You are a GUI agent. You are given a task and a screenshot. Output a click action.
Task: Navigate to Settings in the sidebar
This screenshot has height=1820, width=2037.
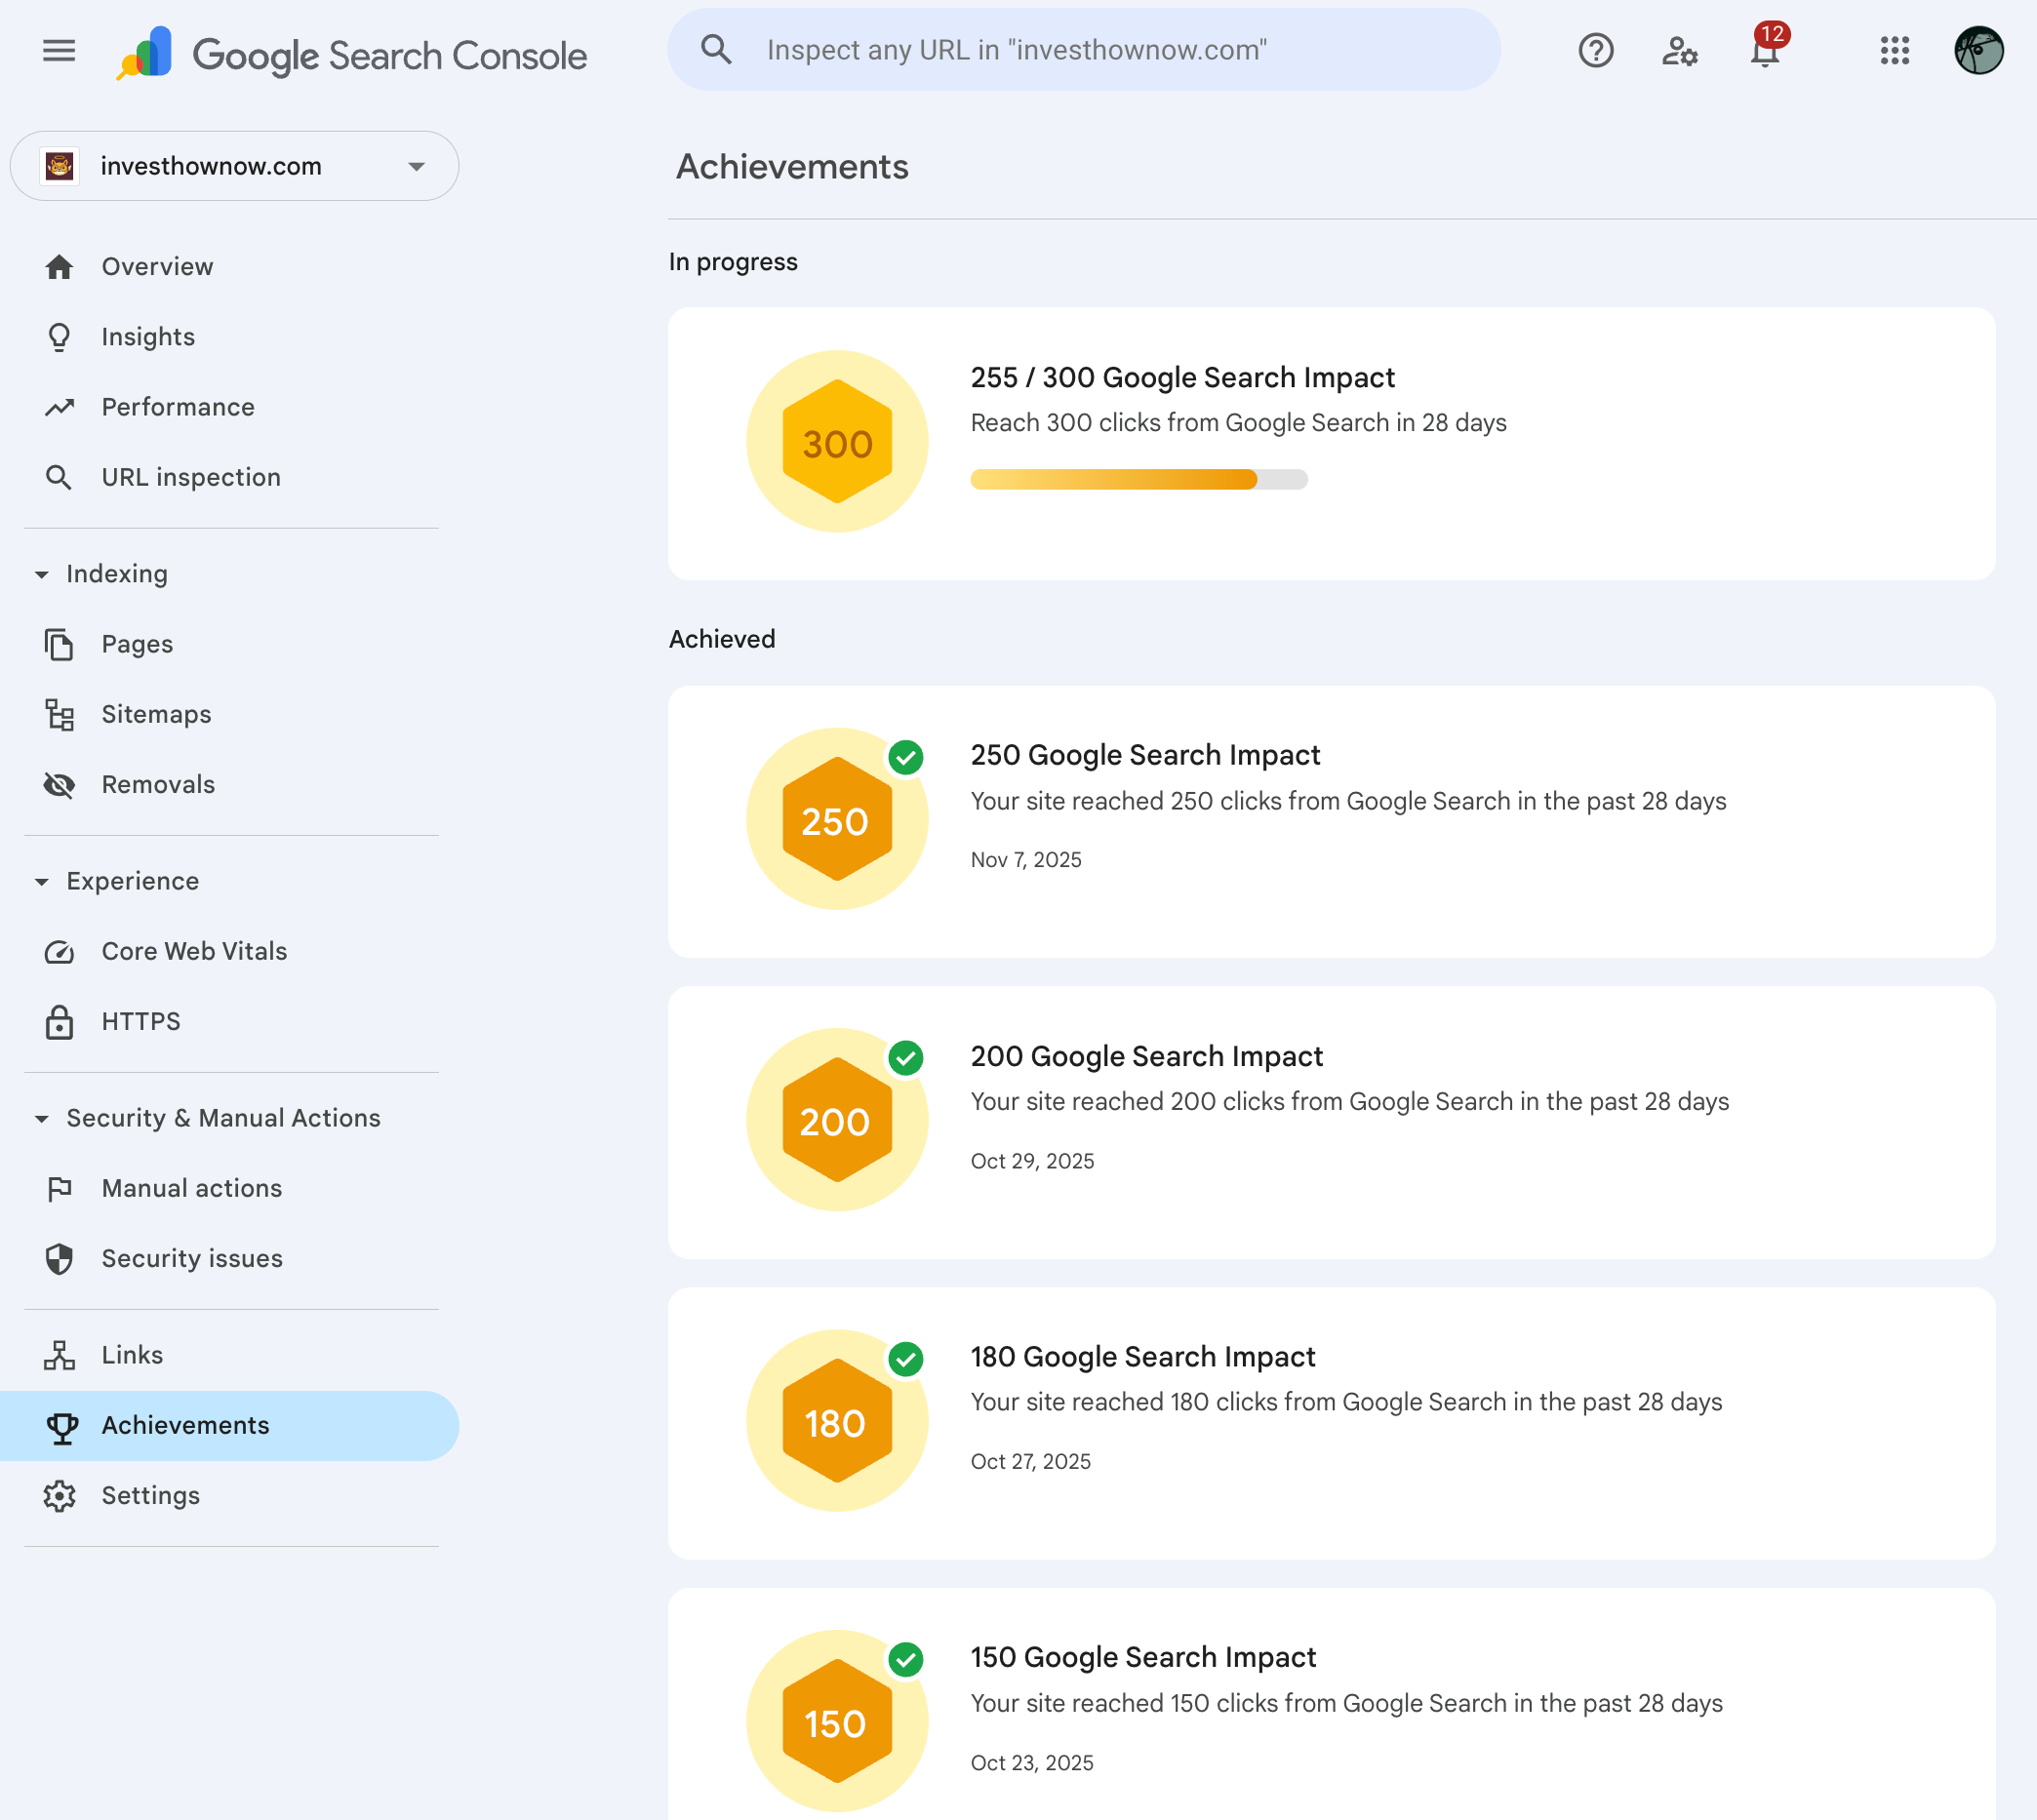point(150,1495)
